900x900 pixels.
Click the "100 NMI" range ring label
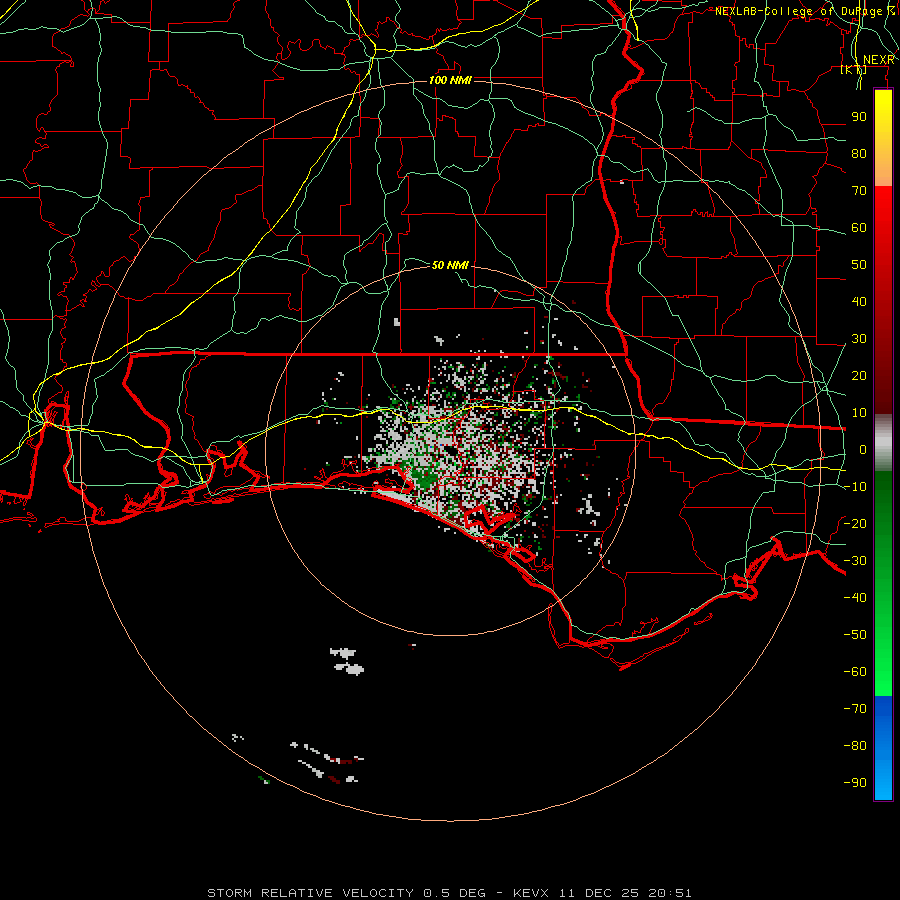click(x=450, y=80)
